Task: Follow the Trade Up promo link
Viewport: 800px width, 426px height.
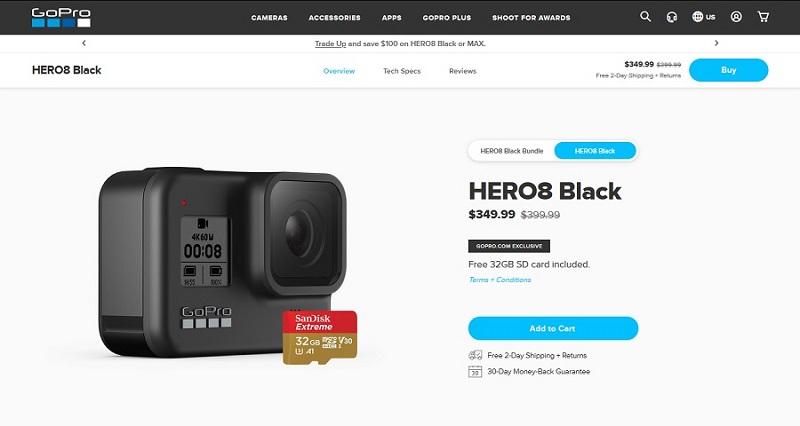Action: [330, 44]
